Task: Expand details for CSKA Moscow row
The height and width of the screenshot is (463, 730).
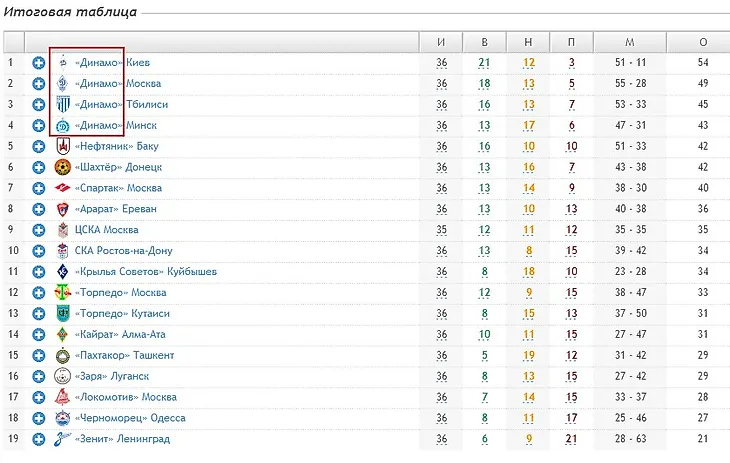Action: click(39, 230)
